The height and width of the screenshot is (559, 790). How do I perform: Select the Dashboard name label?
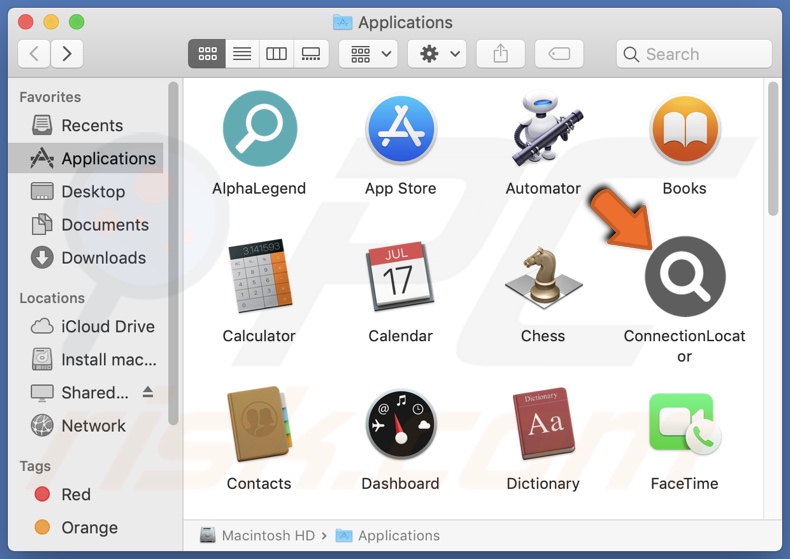click(401, 483)
